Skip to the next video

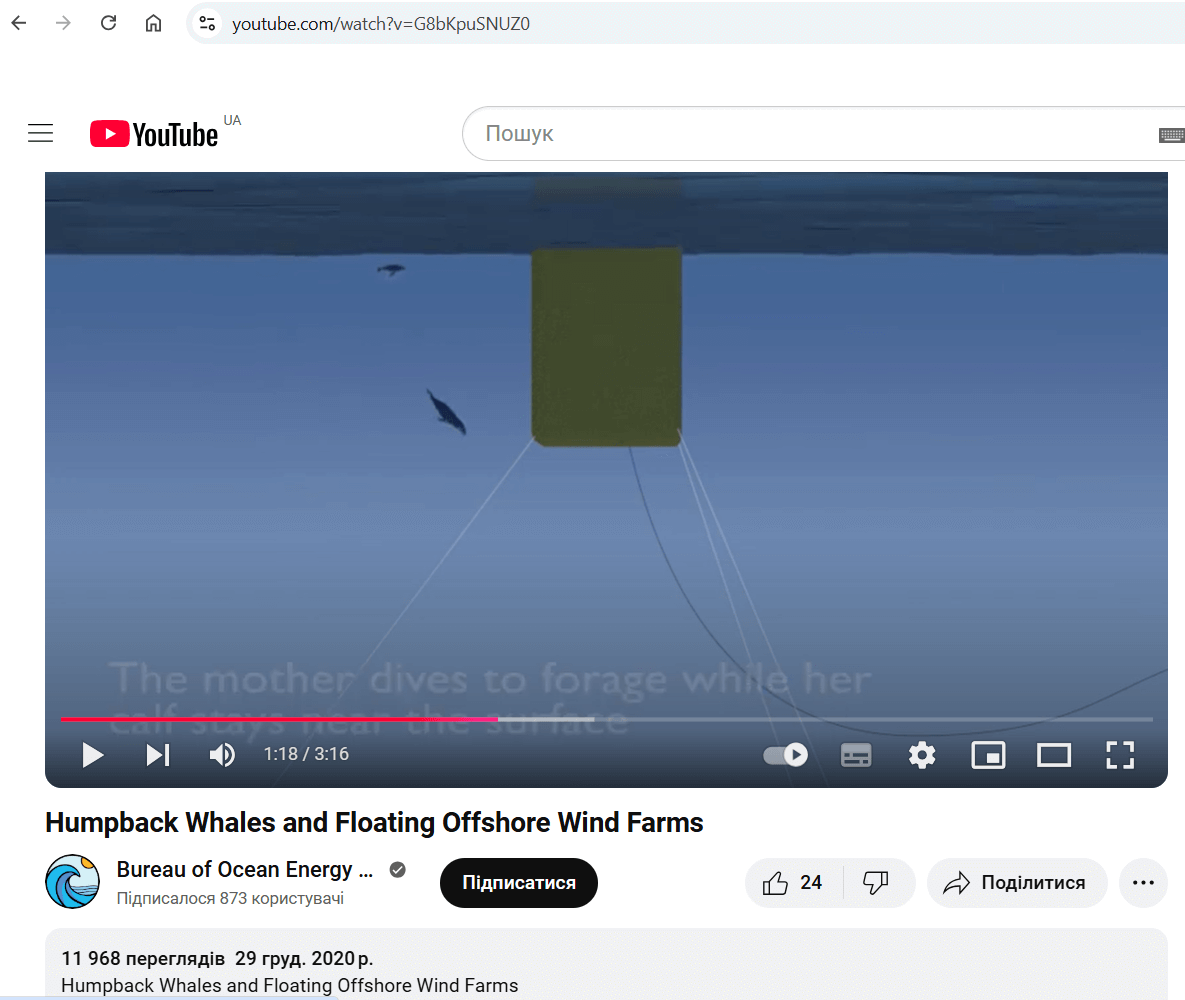[x=158, y=755]
